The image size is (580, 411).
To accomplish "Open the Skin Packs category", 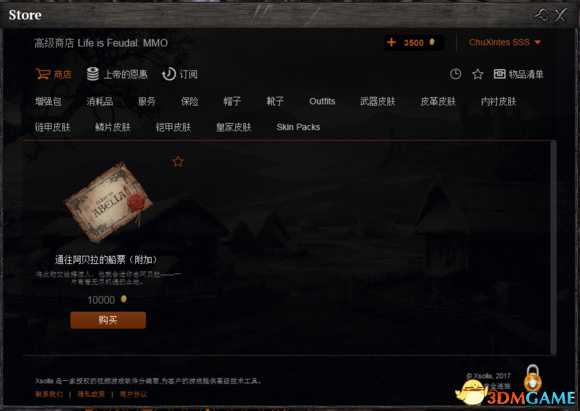I will click(298, 127).
